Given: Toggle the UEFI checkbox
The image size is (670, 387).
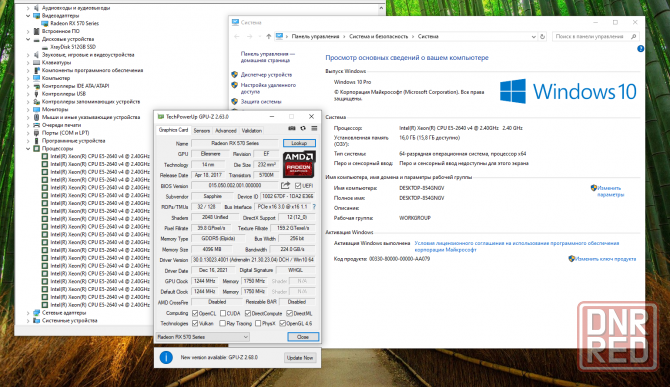Looking at the screenshot, I should [298, 186].
